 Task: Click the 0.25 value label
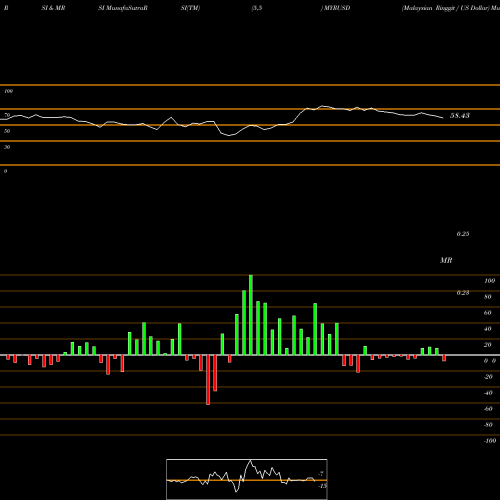tap(463, 234)
